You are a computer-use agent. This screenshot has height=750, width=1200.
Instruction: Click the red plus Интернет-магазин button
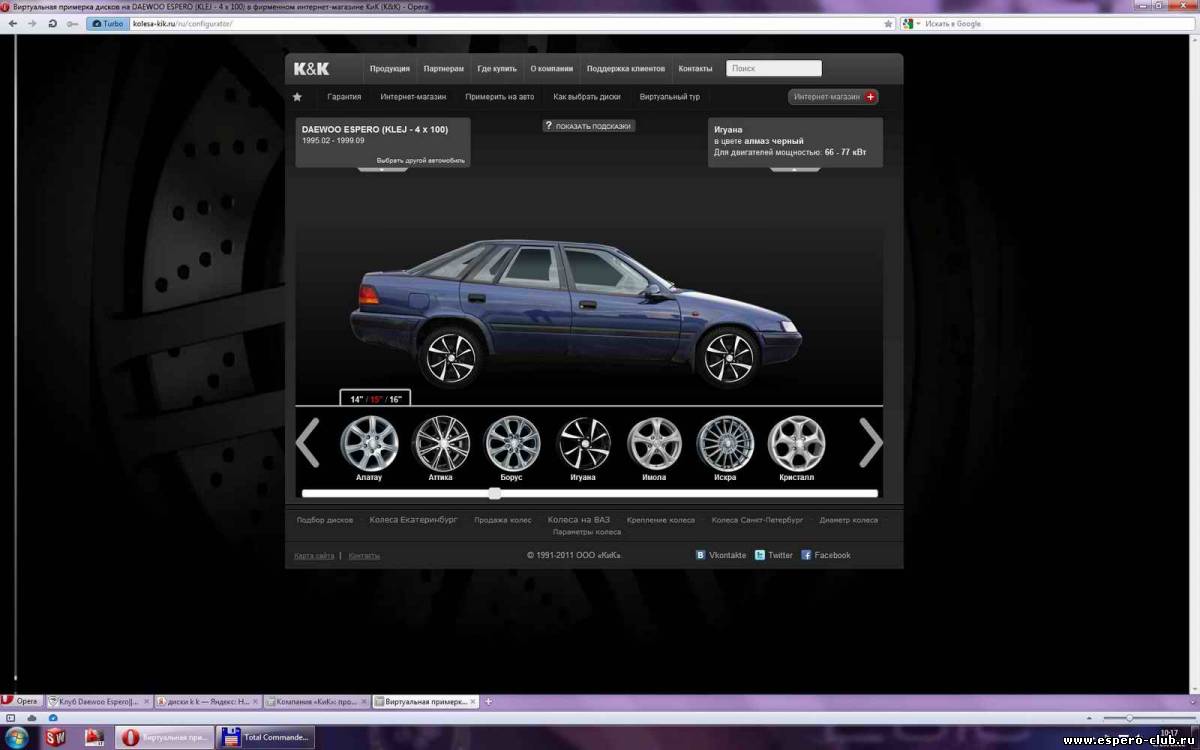(833, 97)
